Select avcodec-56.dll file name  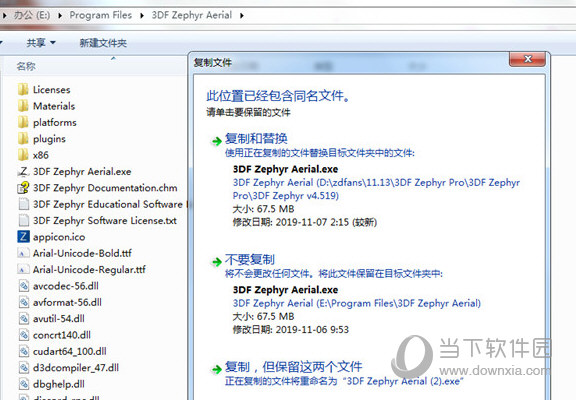coord(66,286)
